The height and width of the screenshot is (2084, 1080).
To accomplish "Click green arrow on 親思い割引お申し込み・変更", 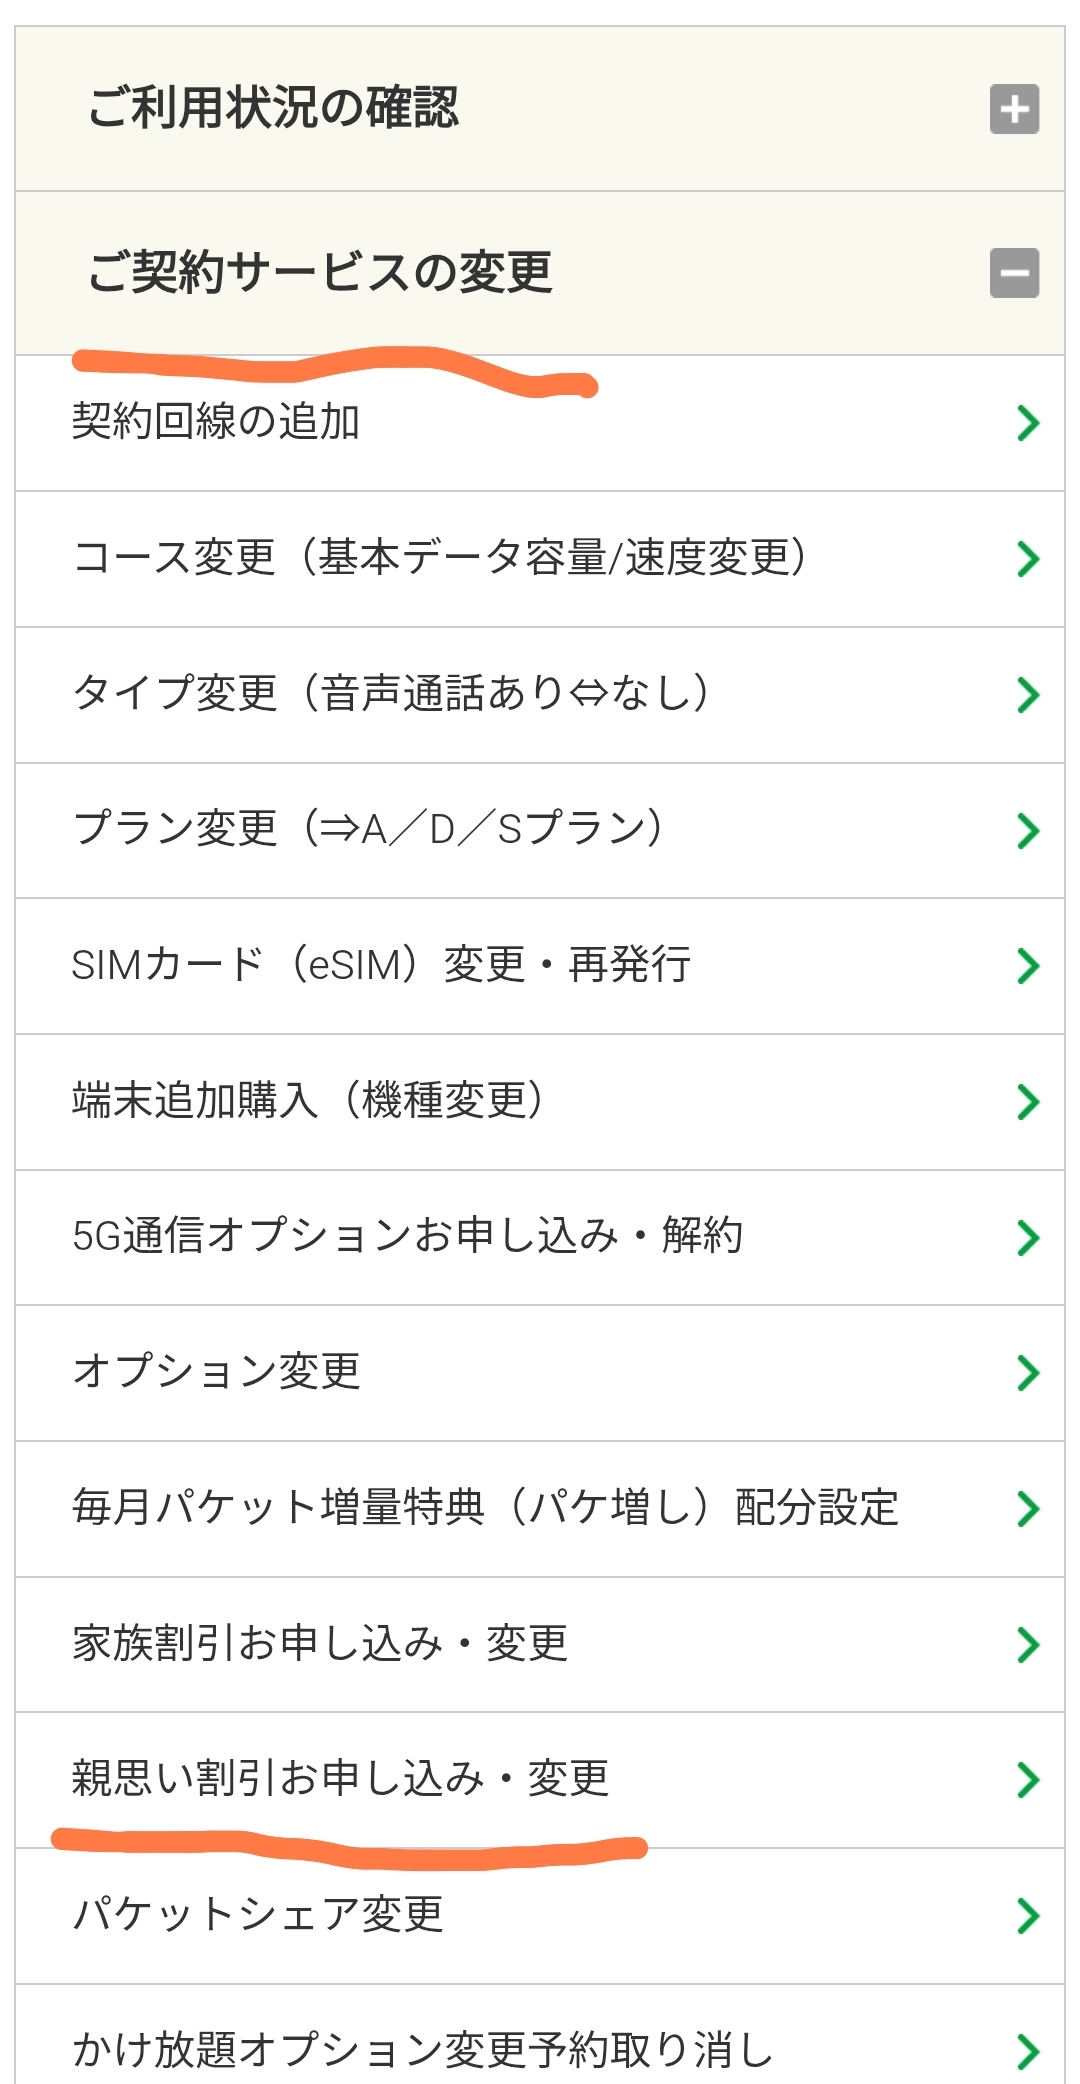I will pyautogui.click(x=1027, y=1780).
